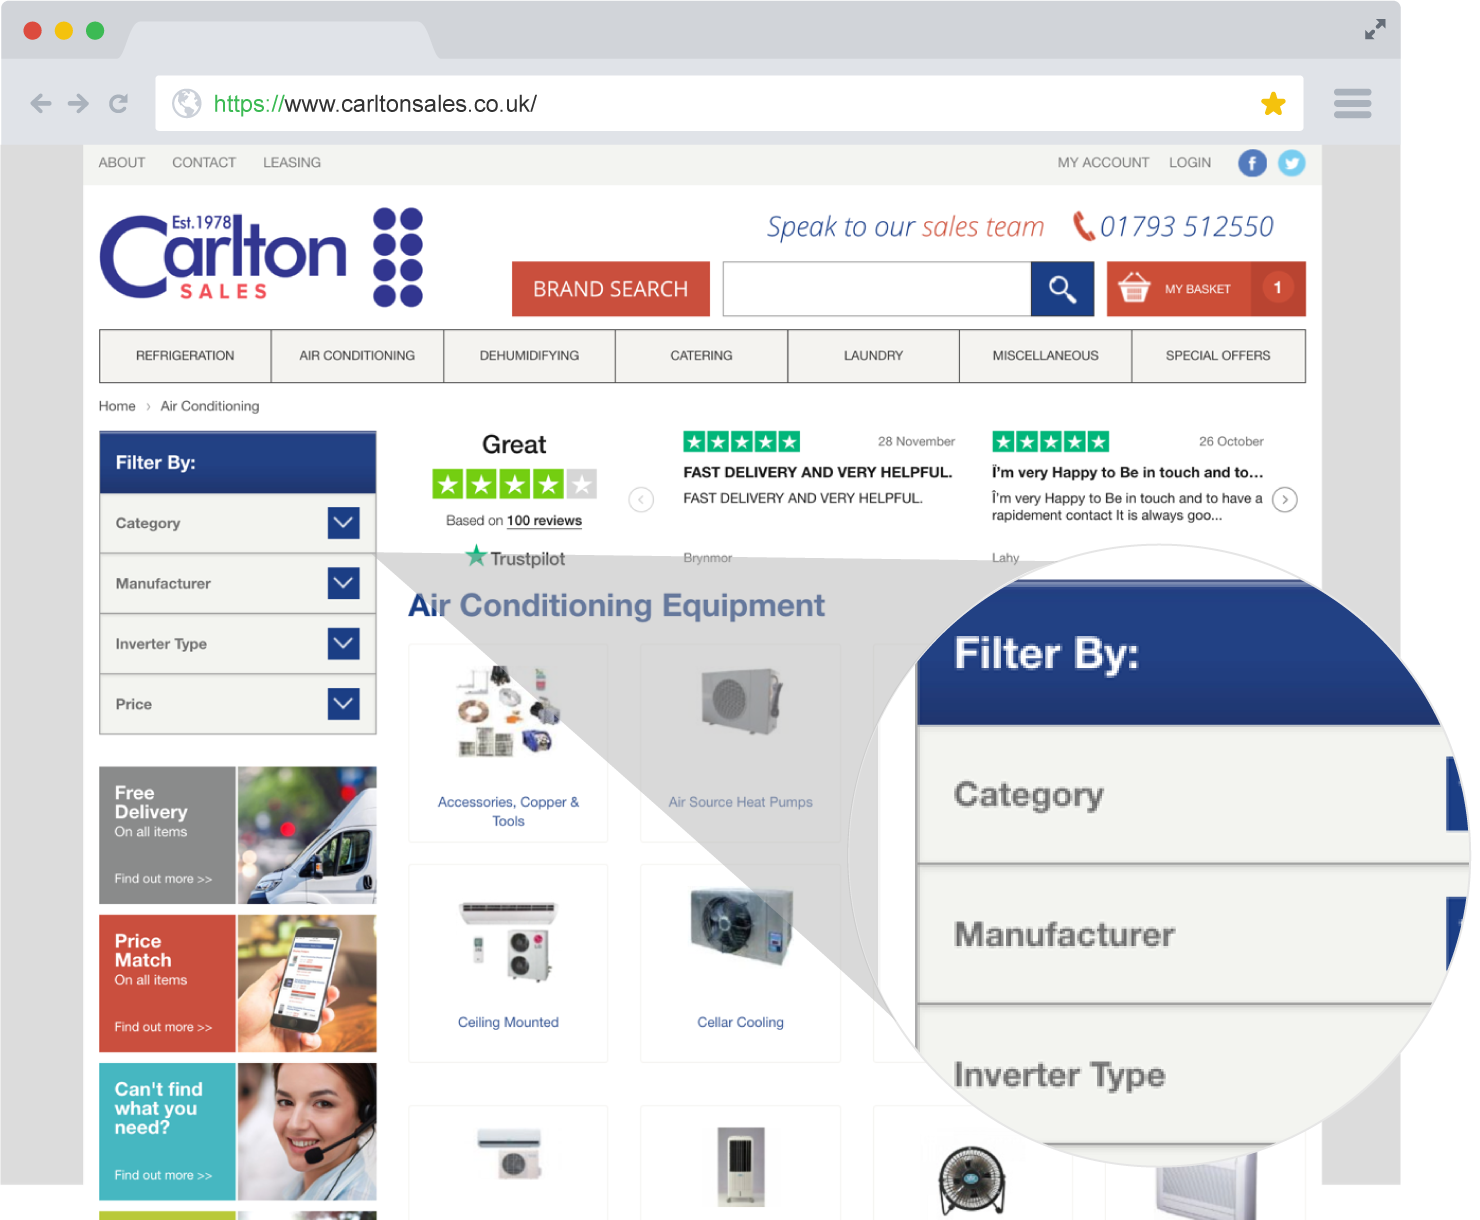Screen dimensions: 1480x1220
Task: Open the Miscellaneous menu
Action: pyautogui.click(x=1045, y=356)
